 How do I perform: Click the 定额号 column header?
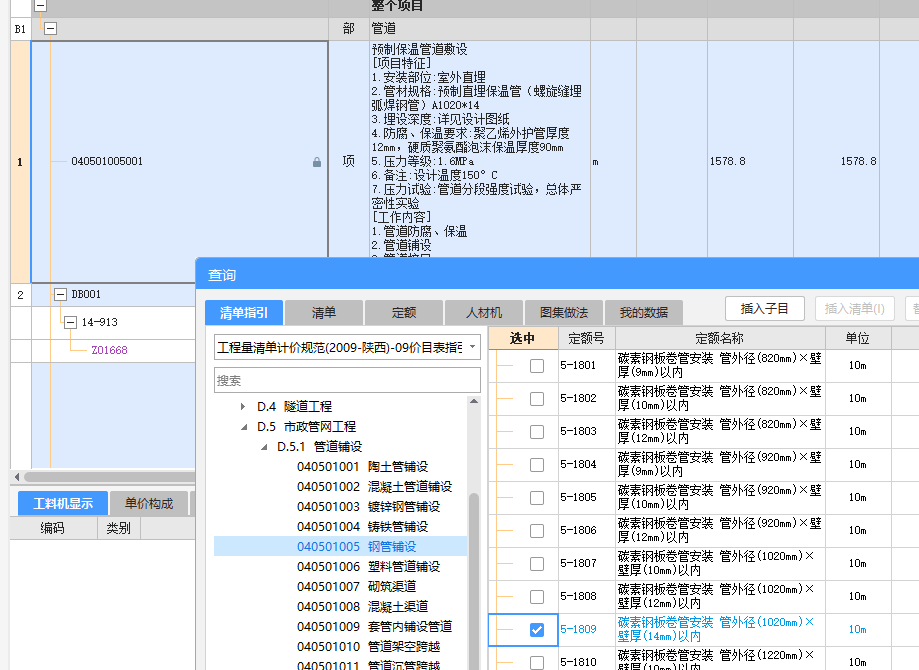pyautogui.click(x=586, y=338)
